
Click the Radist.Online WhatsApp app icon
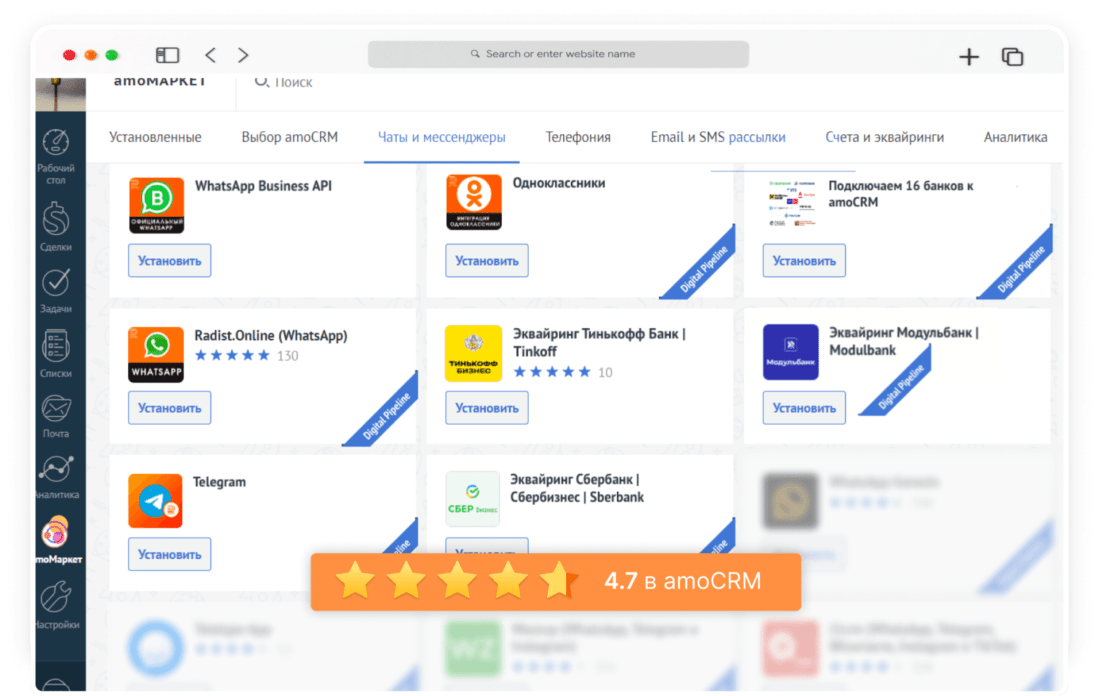click(156, 355)
